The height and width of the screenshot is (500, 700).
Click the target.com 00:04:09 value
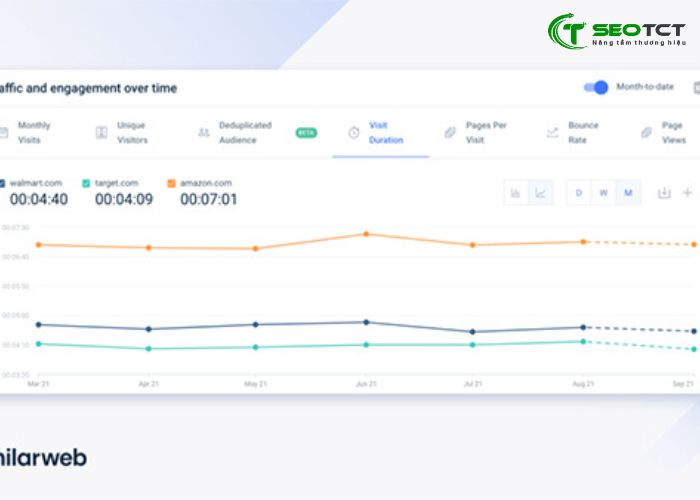point(124,199)
